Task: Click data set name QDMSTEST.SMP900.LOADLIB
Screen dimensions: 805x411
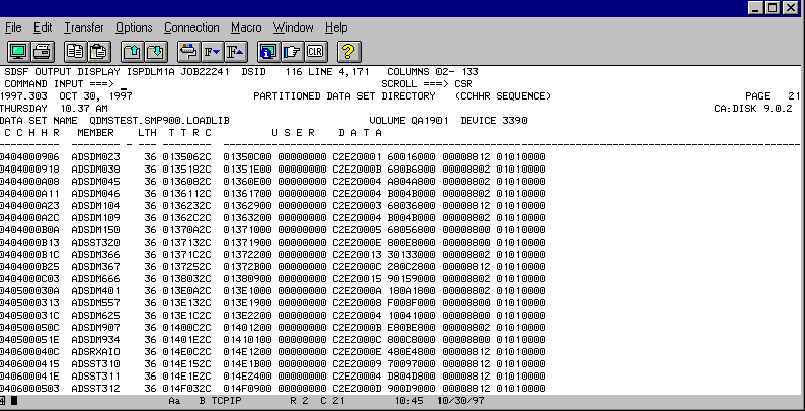Action: (159, 121)
